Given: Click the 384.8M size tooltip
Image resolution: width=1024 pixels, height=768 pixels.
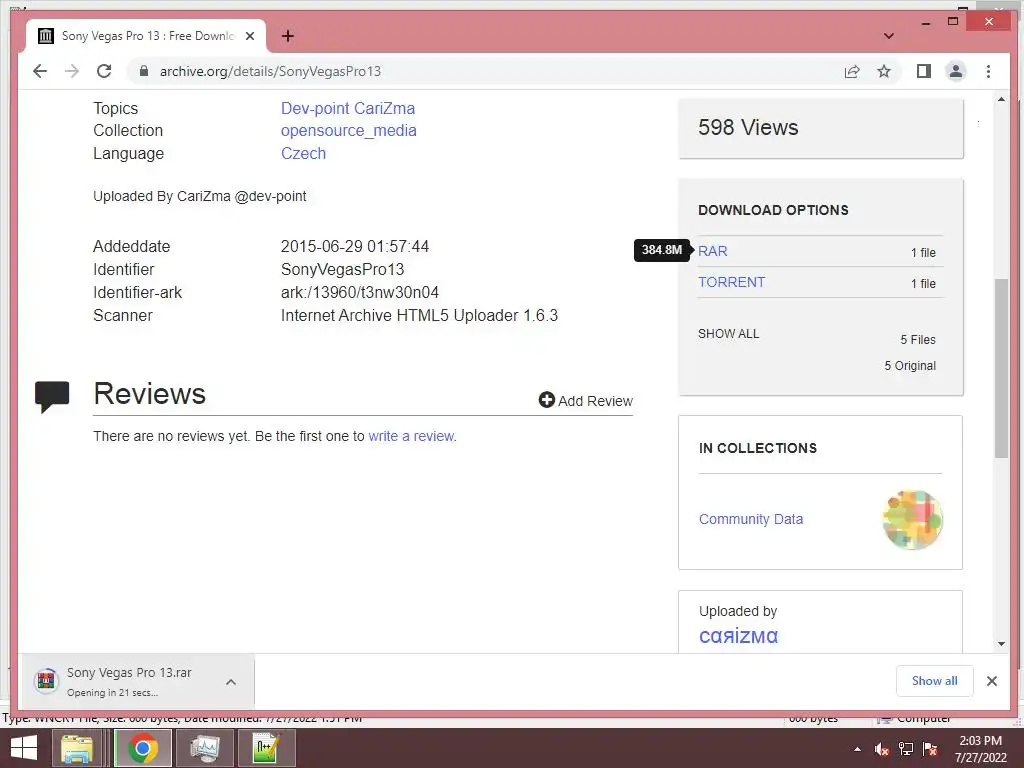Looking at the screenshot, I should click(x=662, y=250).
